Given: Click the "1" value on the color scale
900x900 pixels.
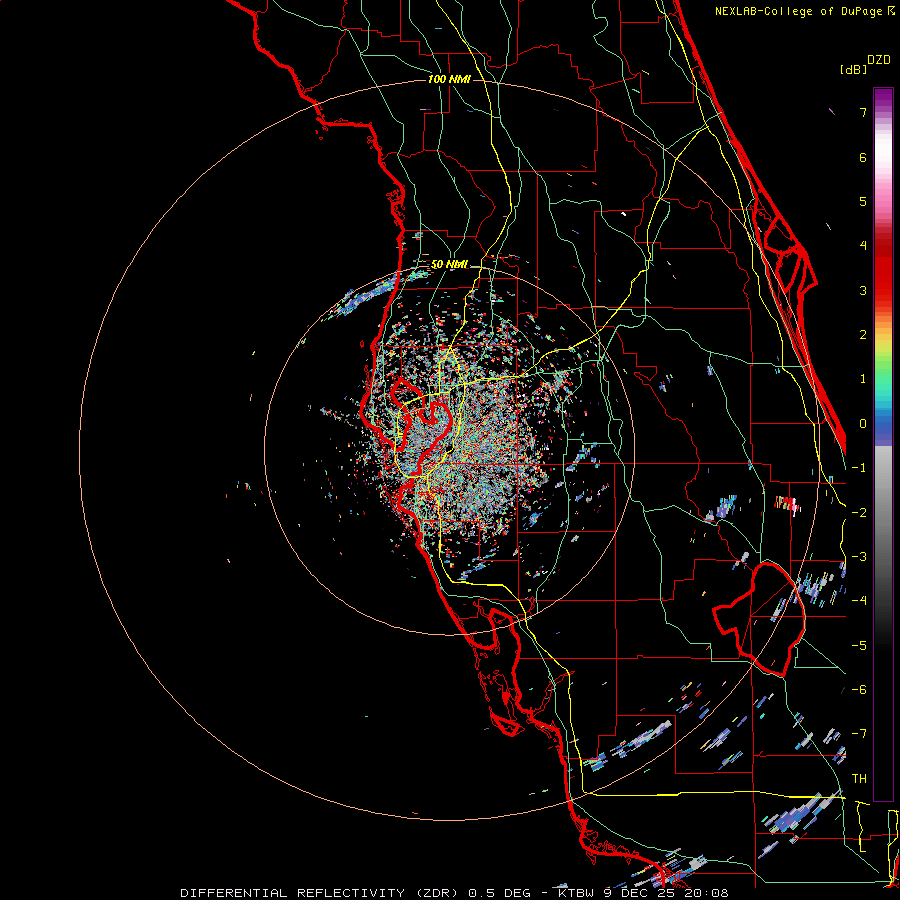Looking at the screenshot, I should point(863,379).
